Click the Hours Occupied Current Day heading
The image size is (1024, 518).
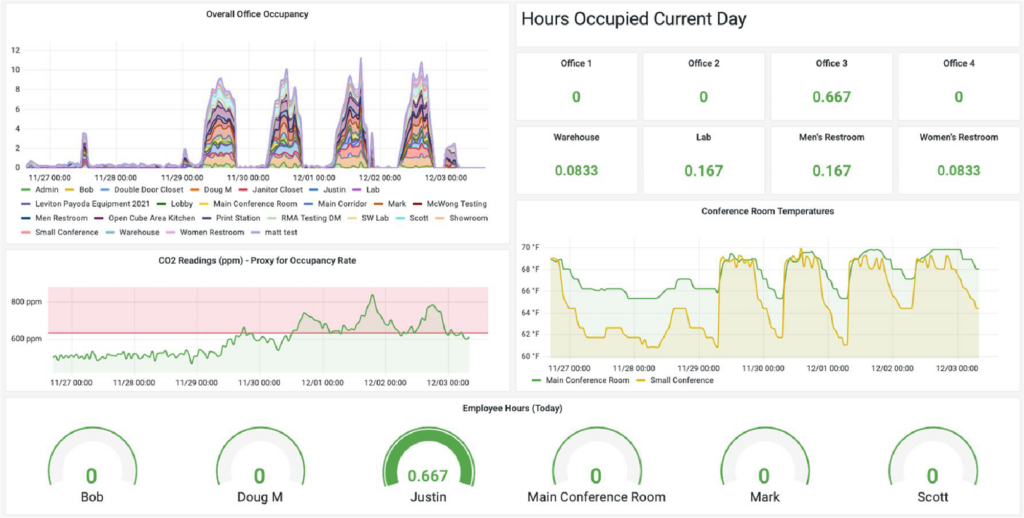tap(634, 19)
